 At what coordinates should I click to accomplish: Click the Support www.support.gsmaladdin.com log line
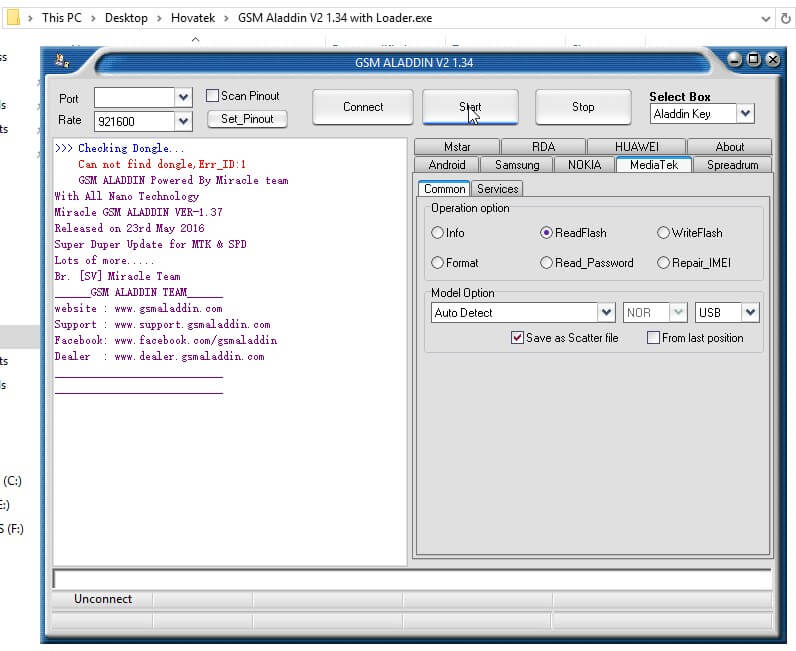point(162,324)
